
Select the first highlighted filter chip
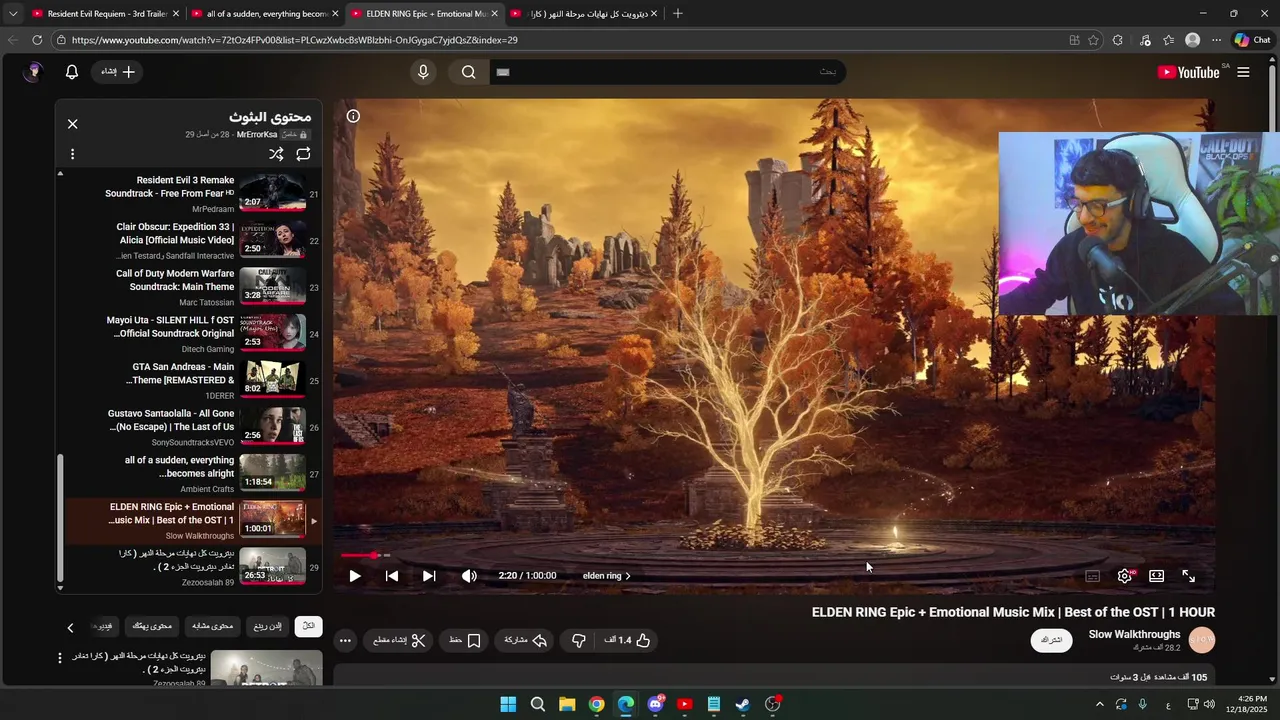308,626
